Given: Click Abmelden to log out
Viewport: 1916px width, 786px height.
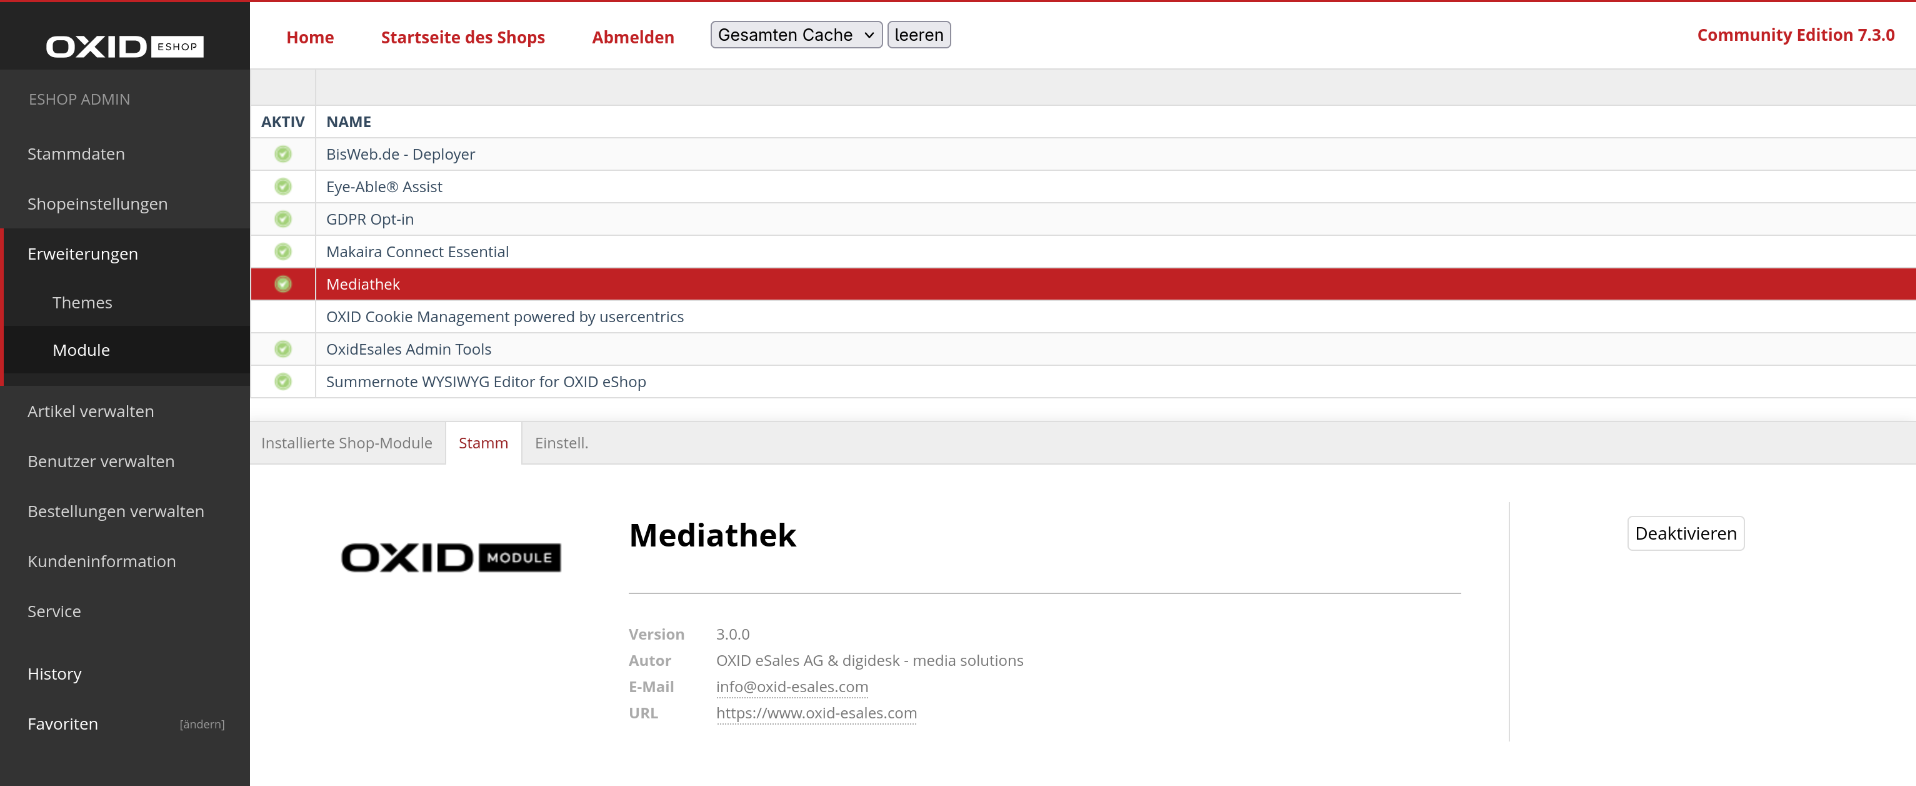Looking at the screenshot, I should click(633, 37).
